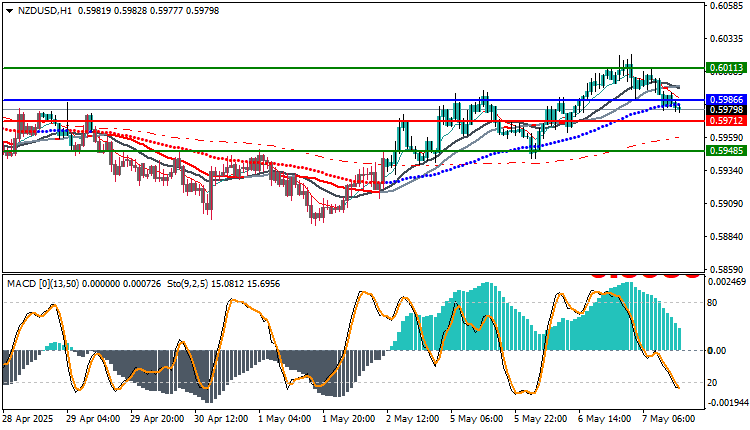Click the 20 stochastic level label
750x430 pixels.
point(712,383)
